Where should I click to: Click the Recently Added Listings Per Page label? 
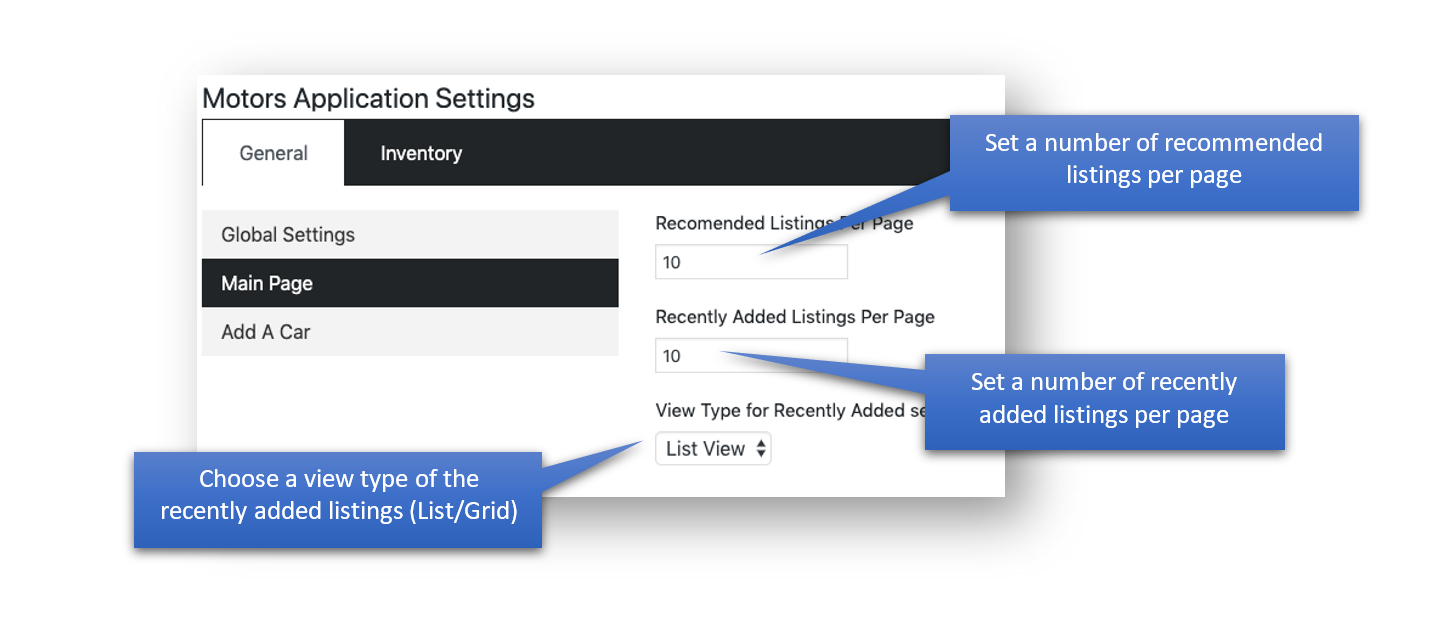point(795,317)
